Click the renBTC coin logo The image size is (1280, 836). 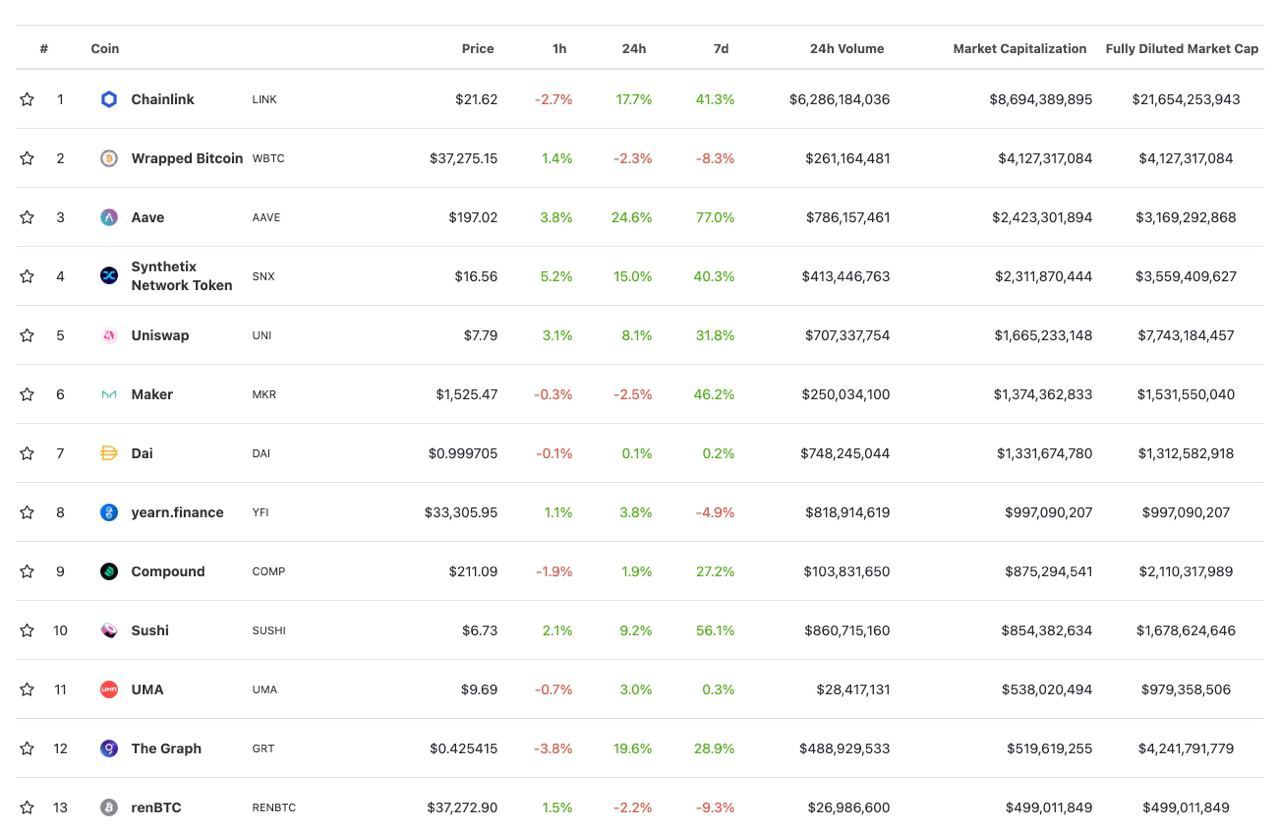click(x=109, y=807)
